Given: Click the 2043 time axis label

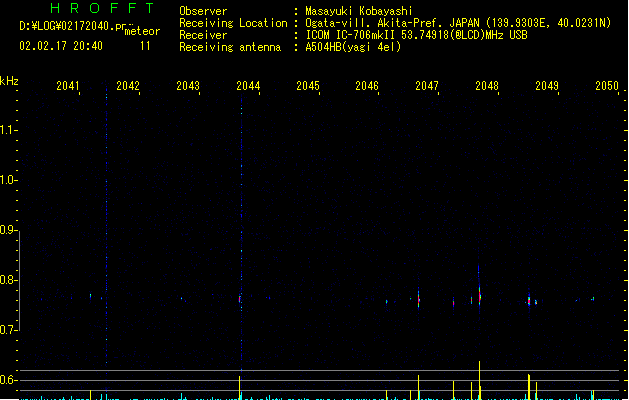Looking at the screenshot, I should (x=188, y=85).
